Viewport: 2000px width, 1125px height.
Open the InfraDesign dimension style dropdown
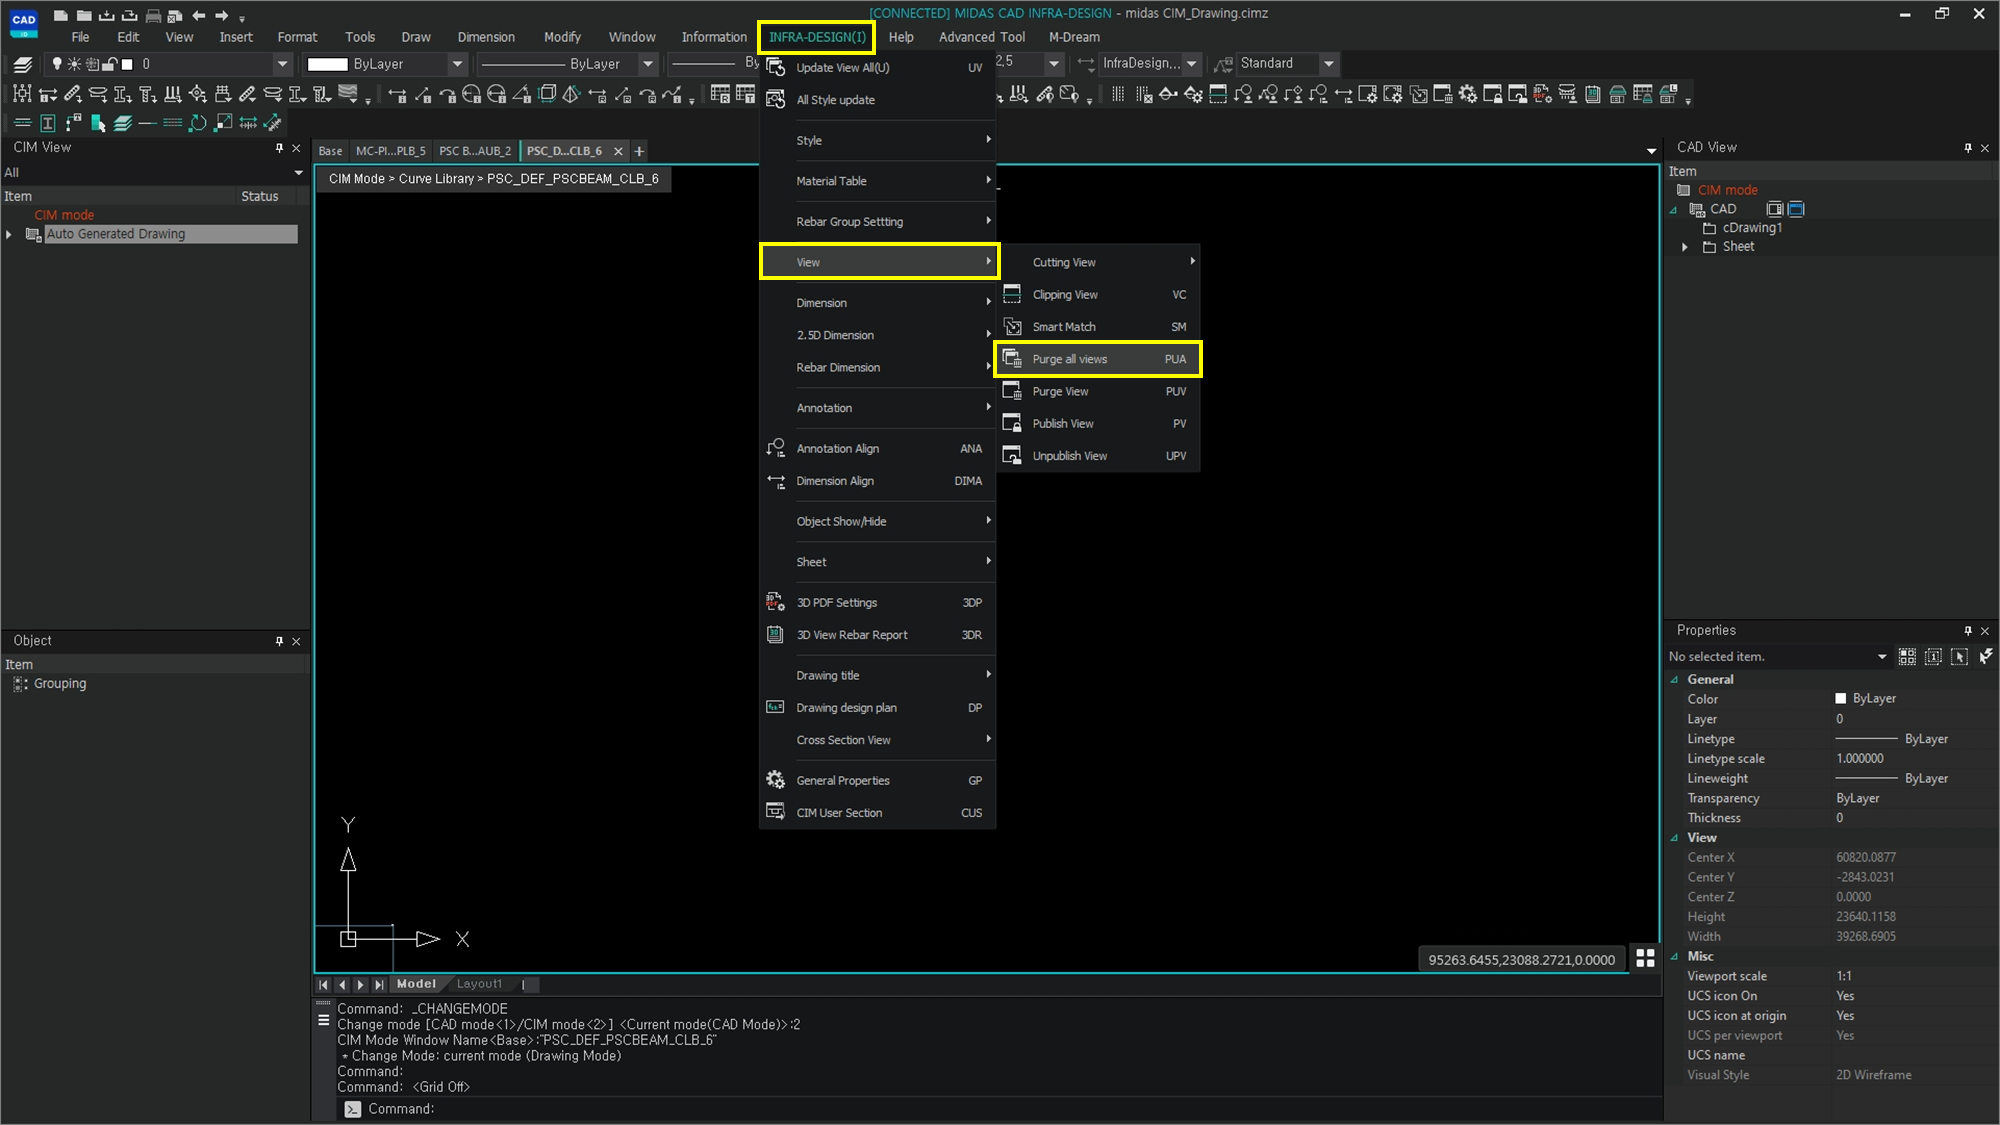click(1191, 64)
